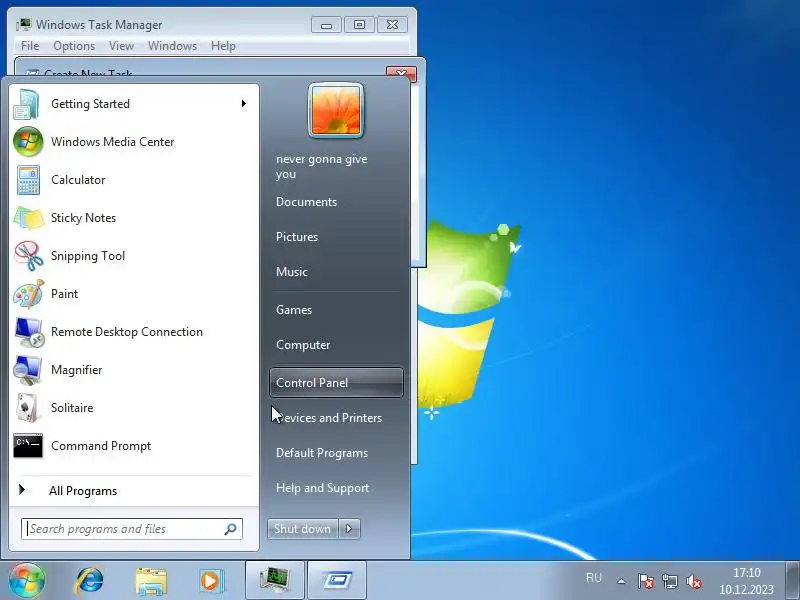Open Control Panel
The width and height of the screenshot is (800, 600).
336,383
